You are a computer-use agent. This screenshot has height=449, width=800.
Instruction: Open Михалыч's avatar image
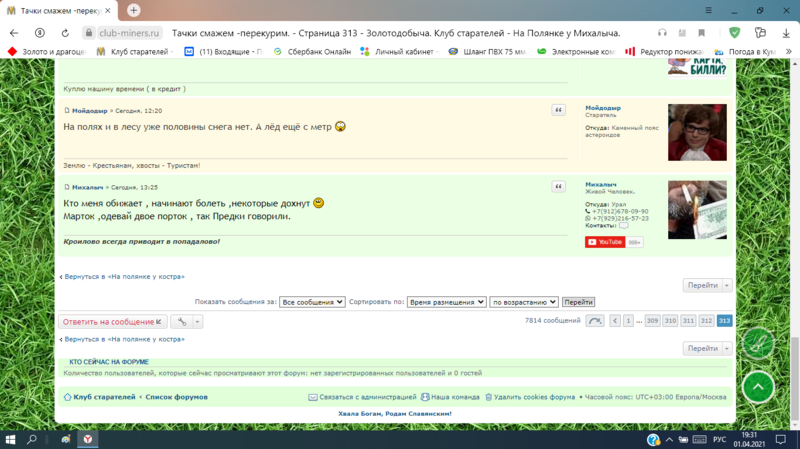coord(697,210)
